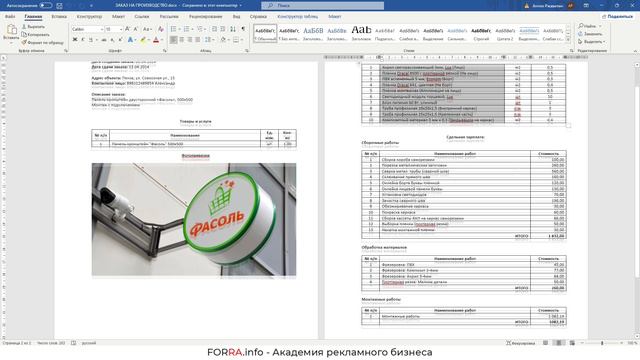
Task: Open the Font dialog launcher
Action: point(165,51)
